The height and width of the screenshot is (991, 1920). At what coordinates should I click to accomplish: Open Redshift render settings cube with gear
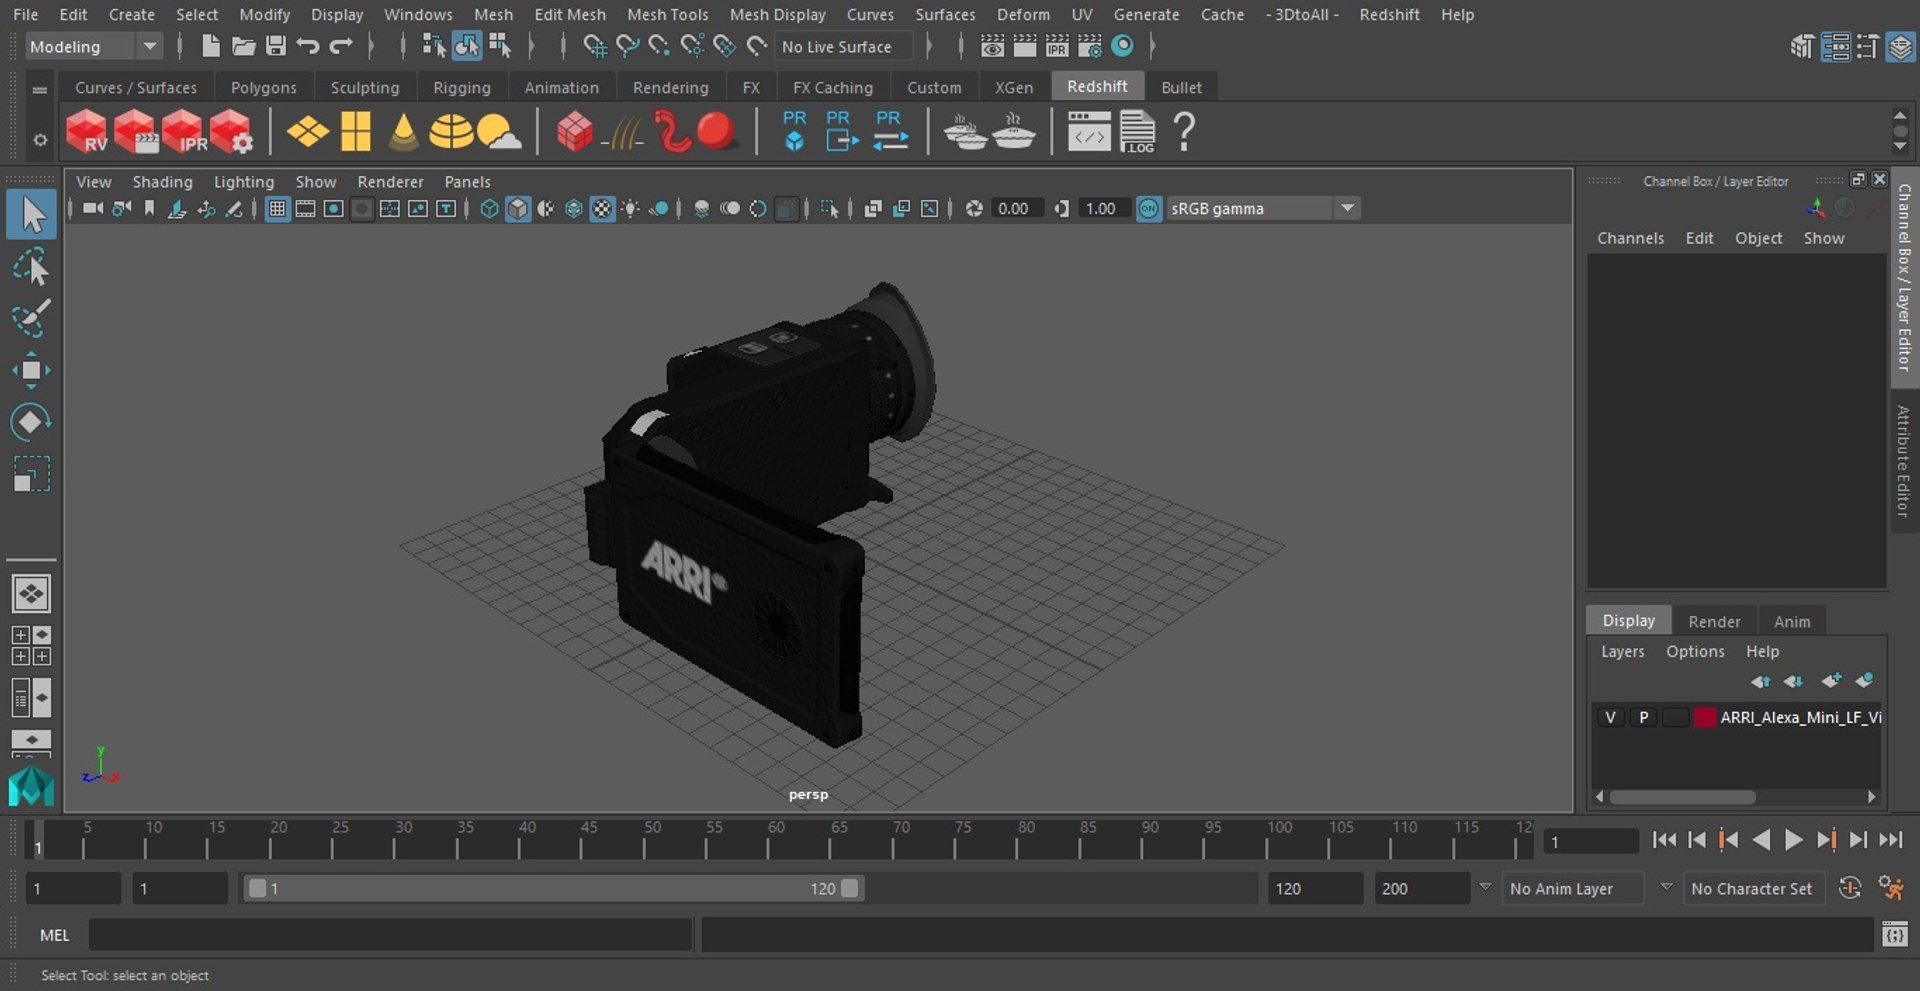pyautogui.click(x=231, y=131)
